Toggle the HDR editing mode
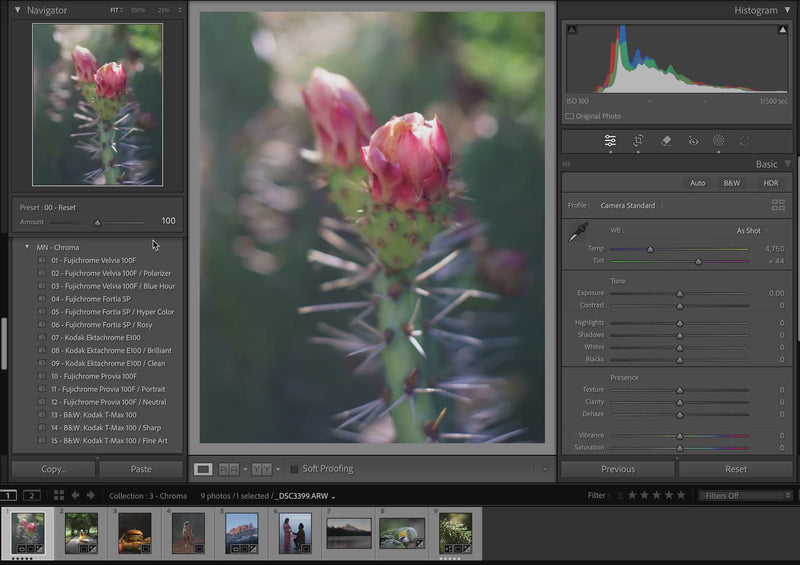The width and height of the screenshot is (800, 565). pos(771,183)
